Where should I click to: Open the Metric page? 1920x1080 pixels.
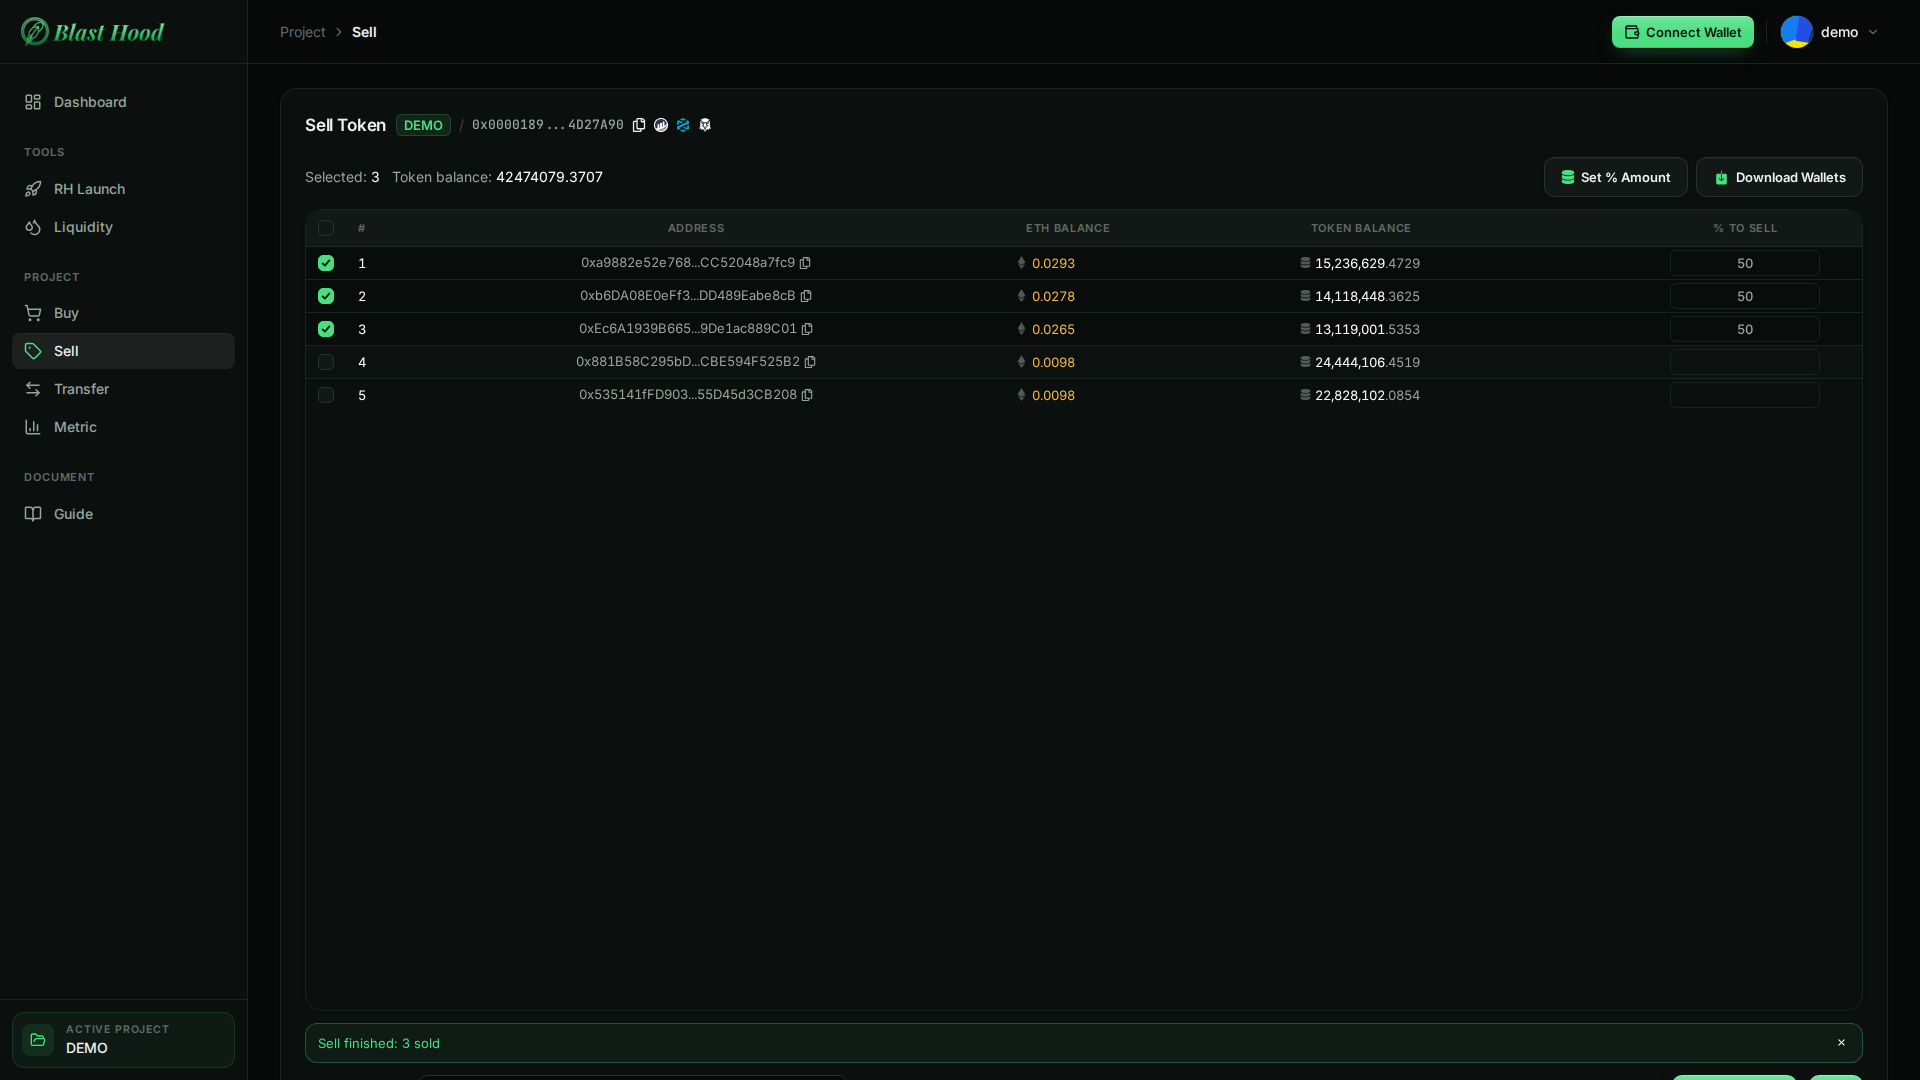pos(123,427)
